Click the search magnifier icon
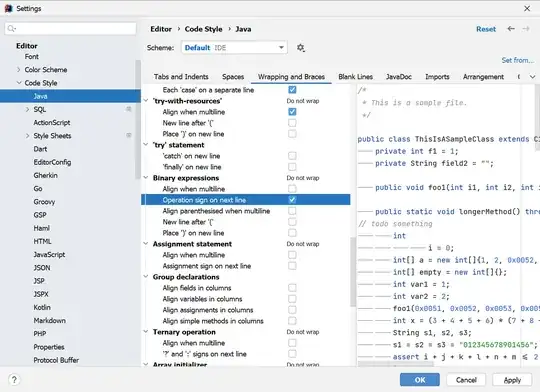This screenshot has width=540, height=392. pos(11,28)
